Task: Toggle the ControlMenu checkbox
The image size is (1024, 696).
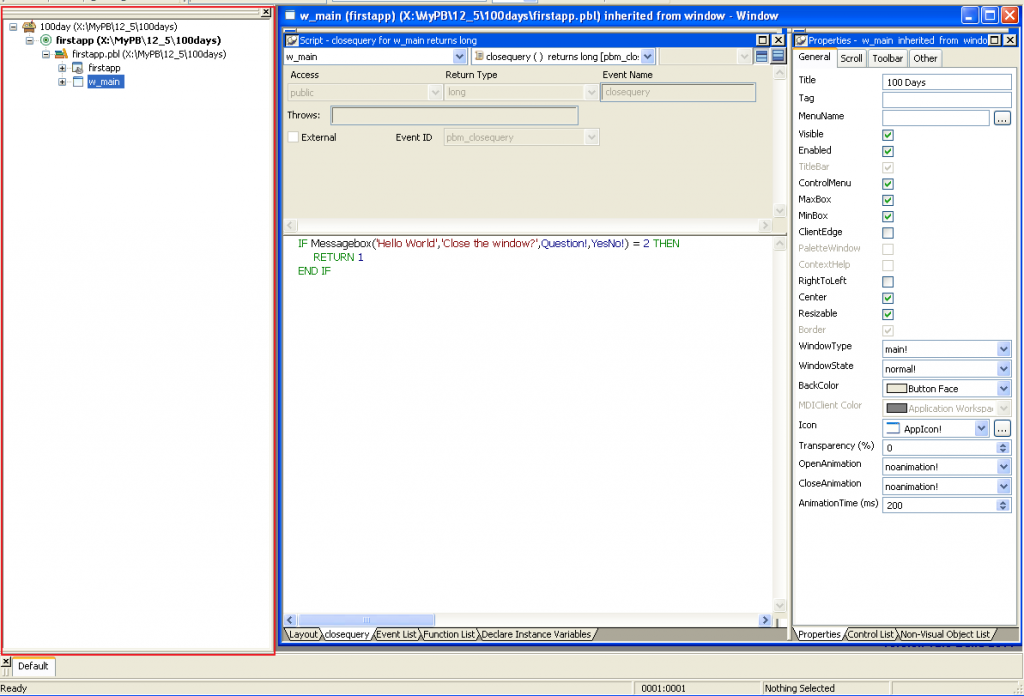Action: pyautogui.click(x=888, y=184)
